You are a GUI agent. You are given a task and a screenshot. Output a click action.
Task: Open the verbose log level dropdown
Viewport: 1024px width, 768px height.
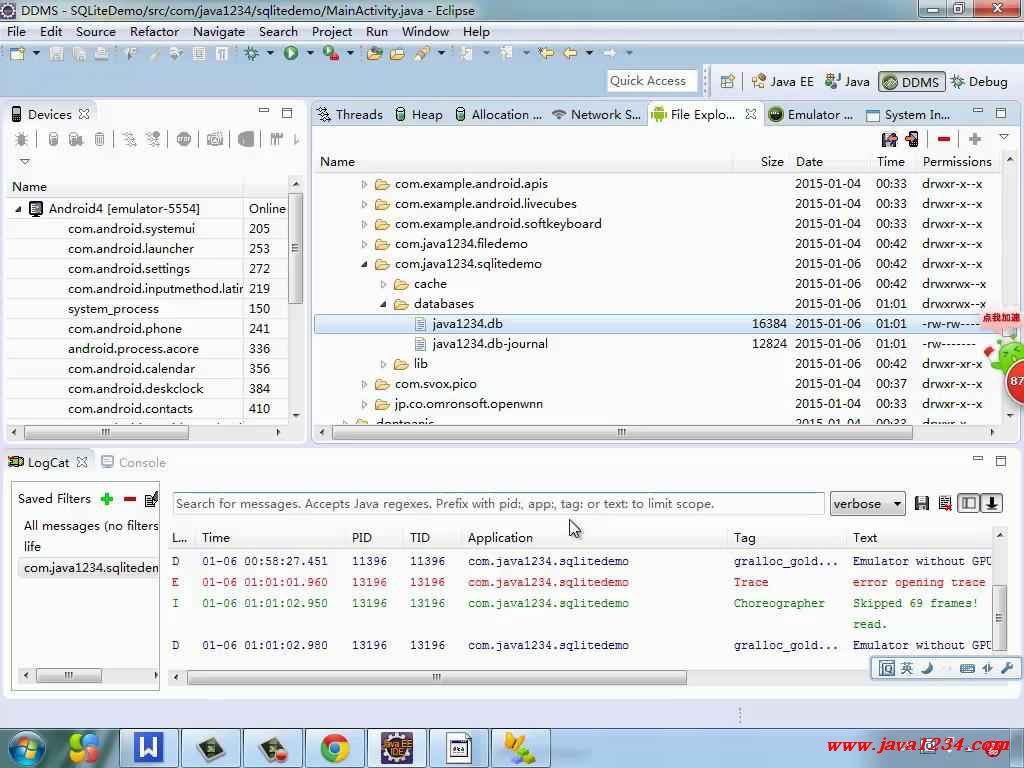(867, 504)
